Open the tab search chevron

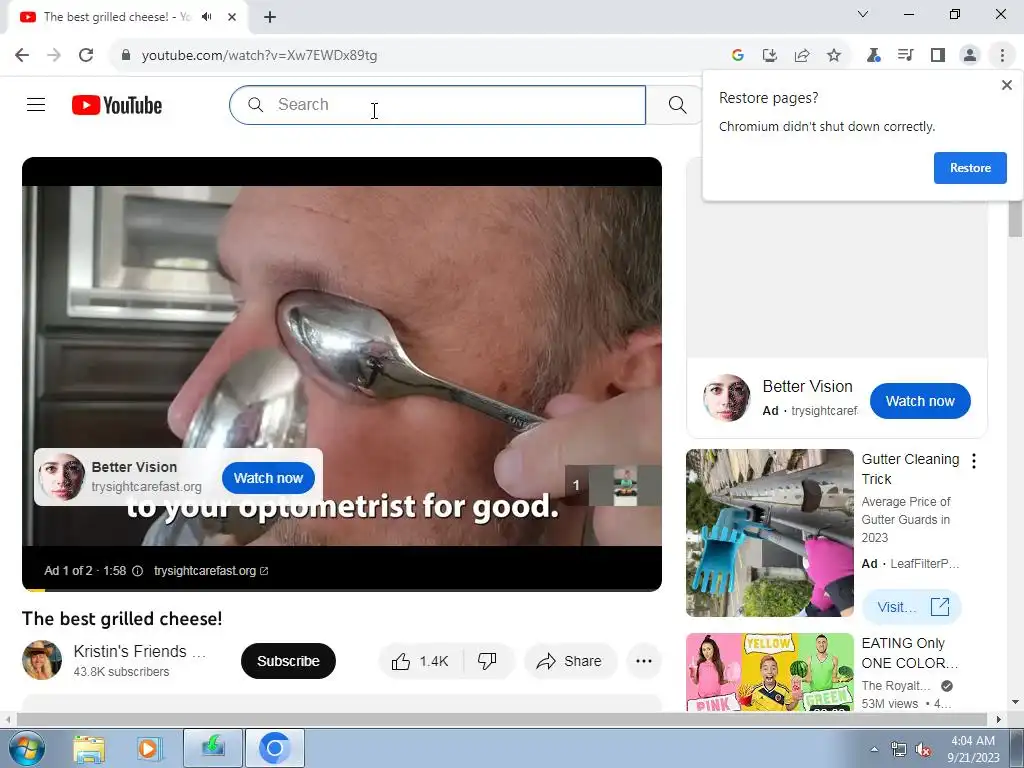863,14
